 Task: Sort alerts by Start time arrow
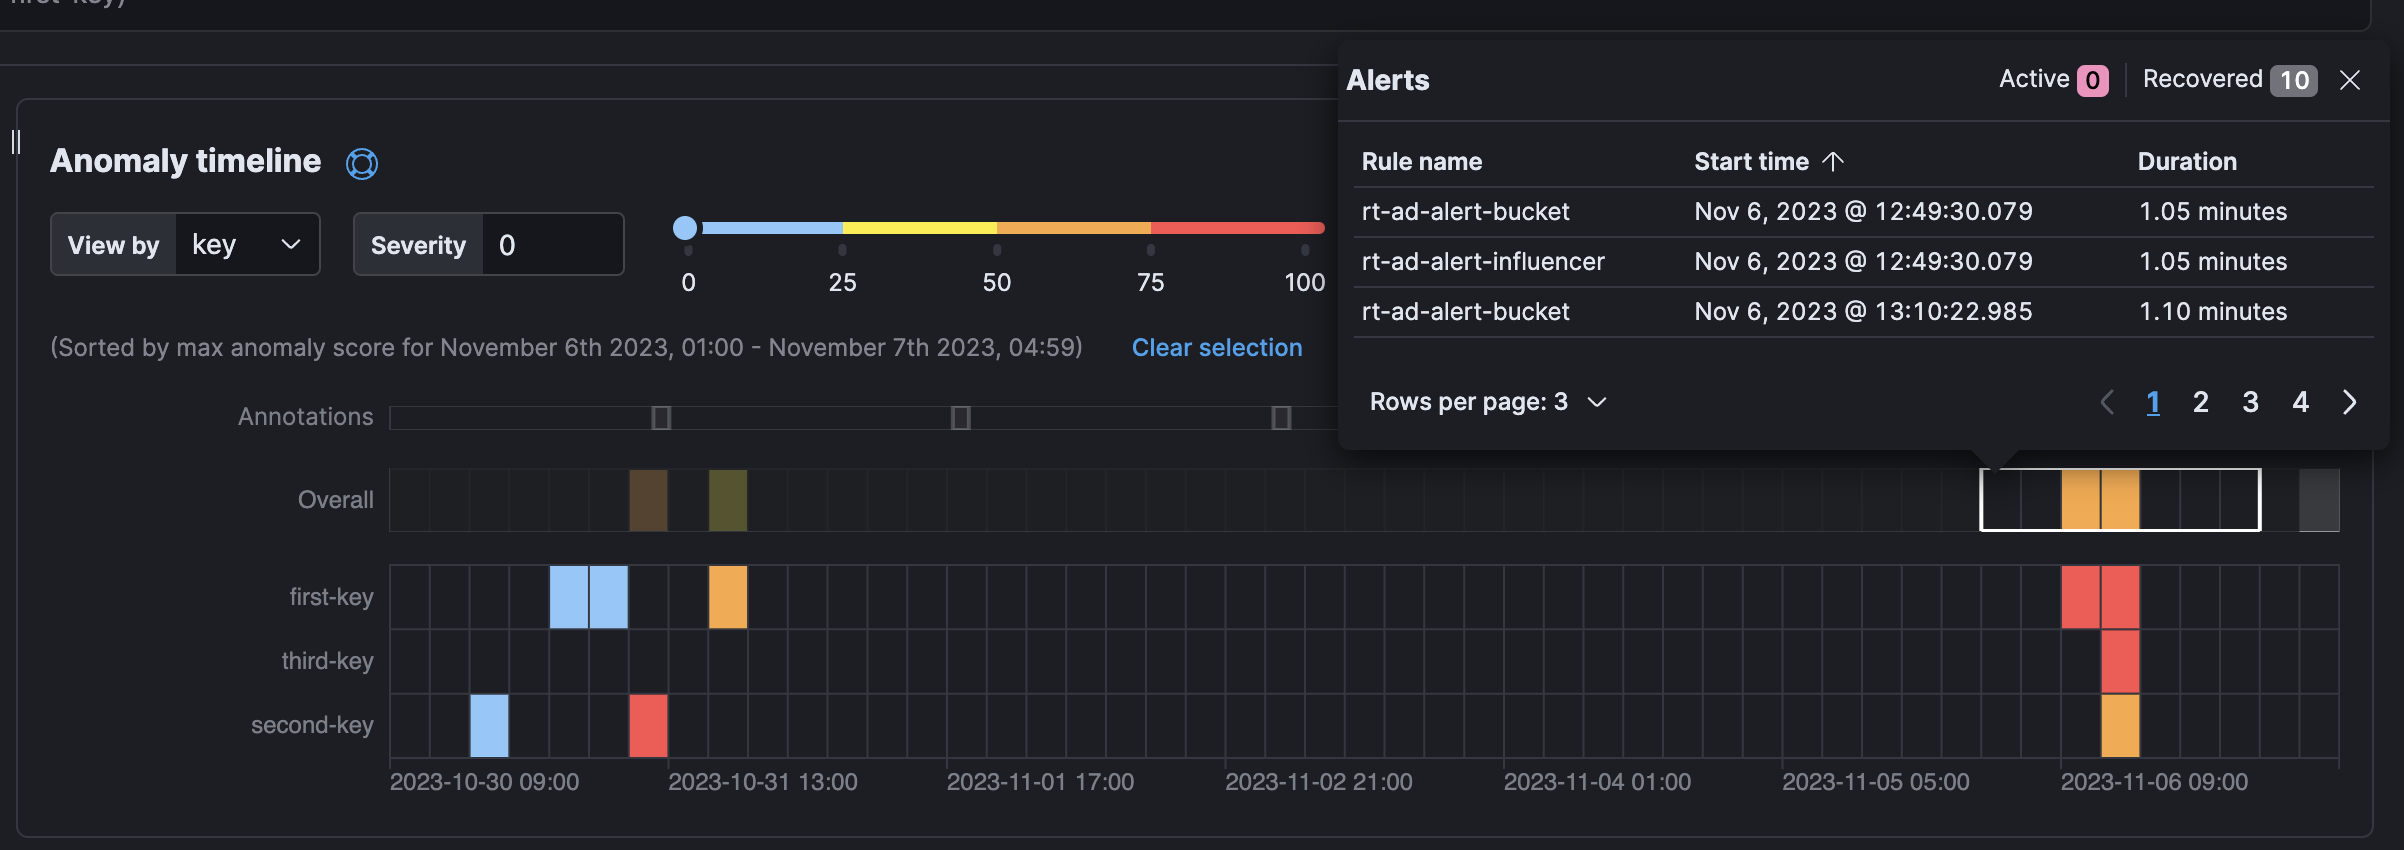point(1833,161)
